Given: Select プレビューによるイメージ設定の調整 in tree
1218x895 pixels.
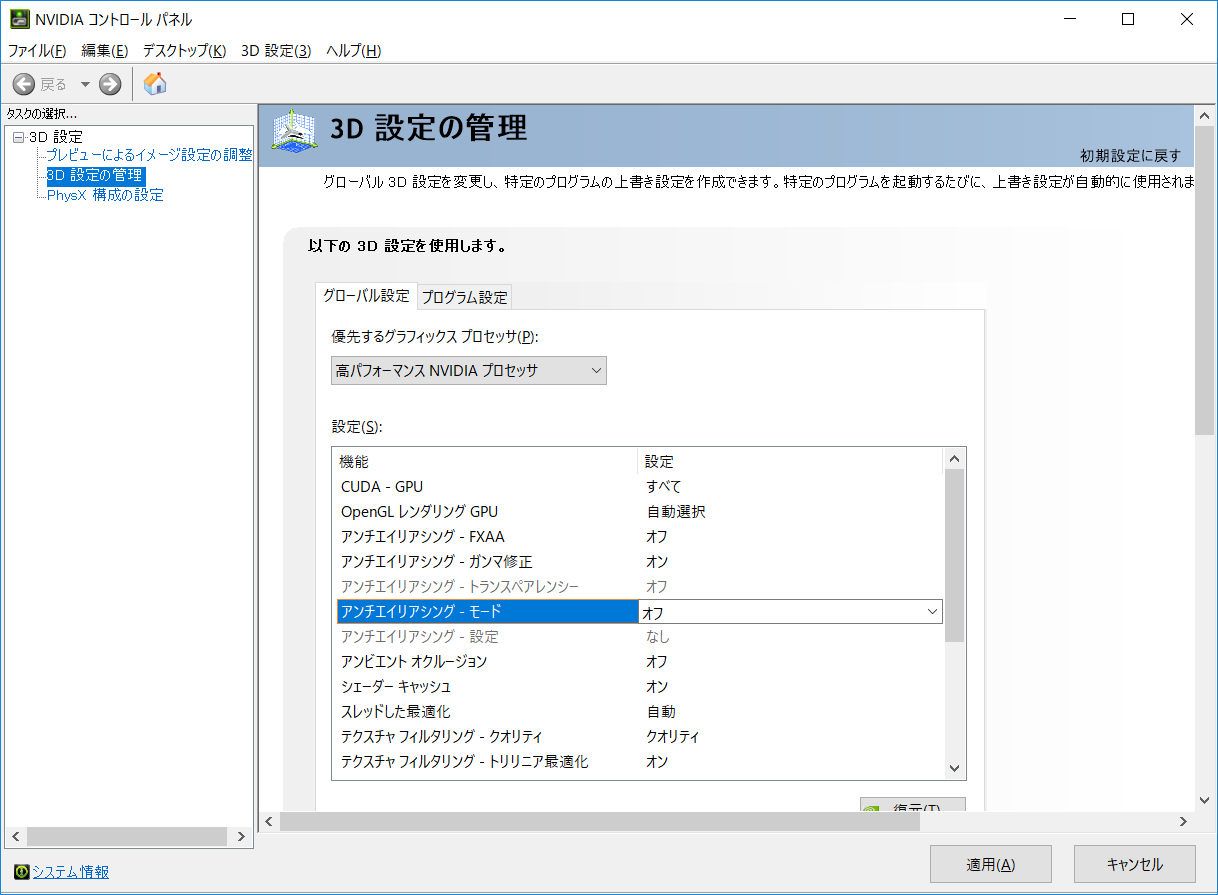Looking at the screenshot, I should pyautogui.click(x=149, y=155).
